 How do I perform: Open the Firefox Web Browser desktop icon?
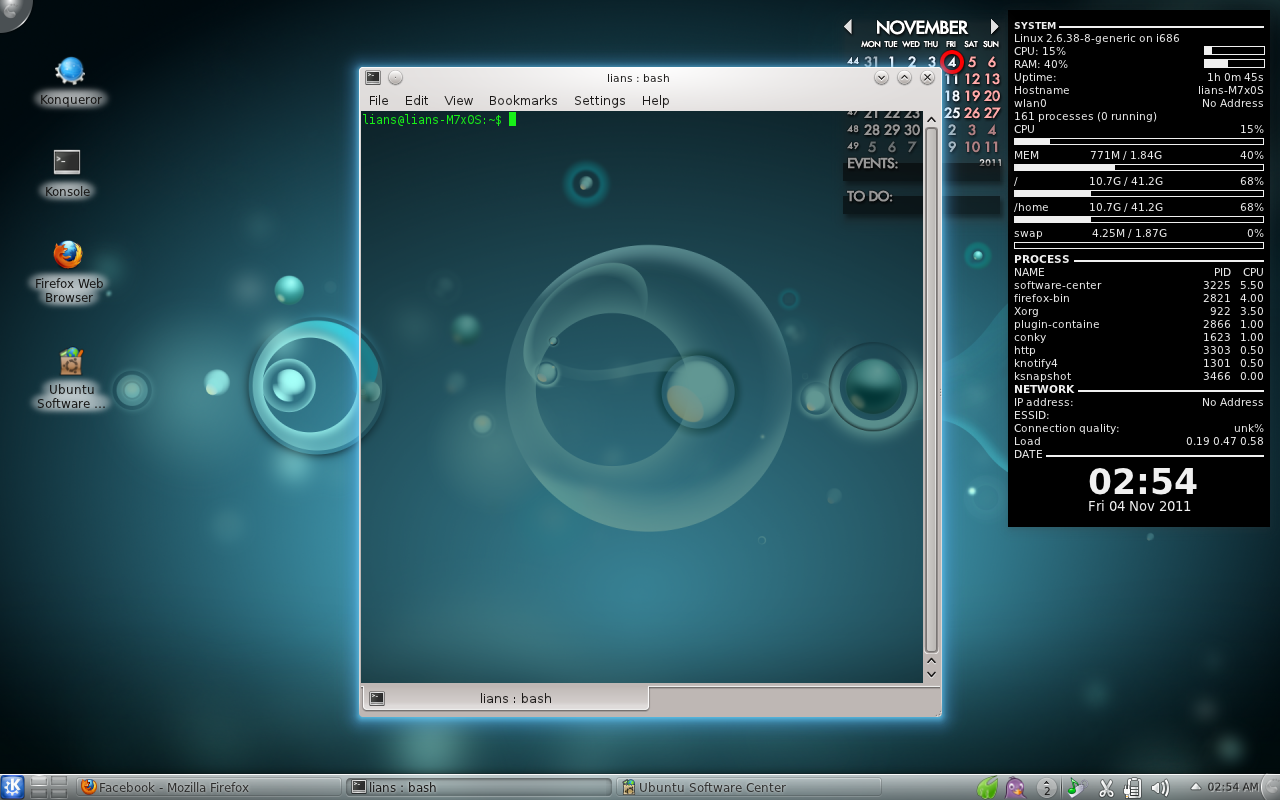click(x=68, y=269)
